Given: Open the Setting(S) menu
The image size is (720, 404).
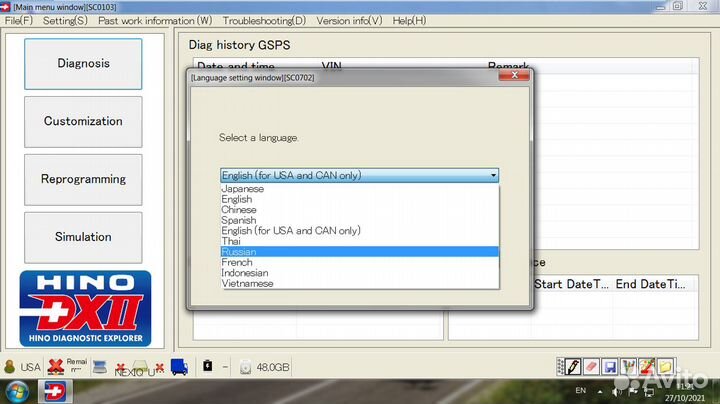Looking at the screenshot, I should point(65,20).
